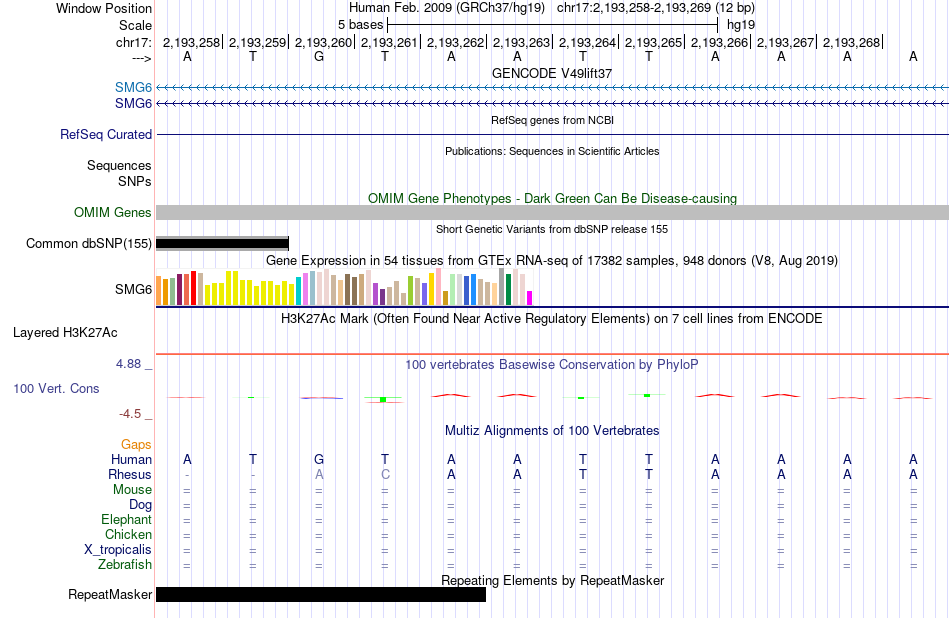This screenshot has height=618, width=950.
Task: Click the Rhesus row base C
Action: pos(385,474)
